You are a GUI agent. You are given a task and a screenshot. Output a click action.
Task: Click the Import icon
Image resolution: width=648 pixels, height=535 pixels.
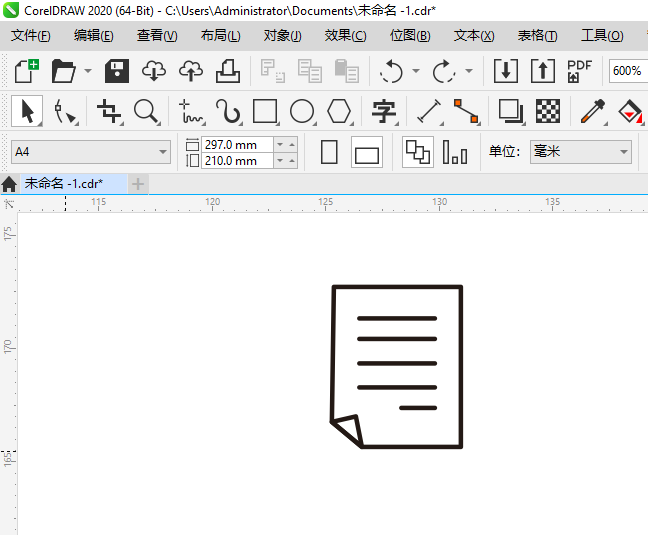pyautogui.click(x=506, y=71)
